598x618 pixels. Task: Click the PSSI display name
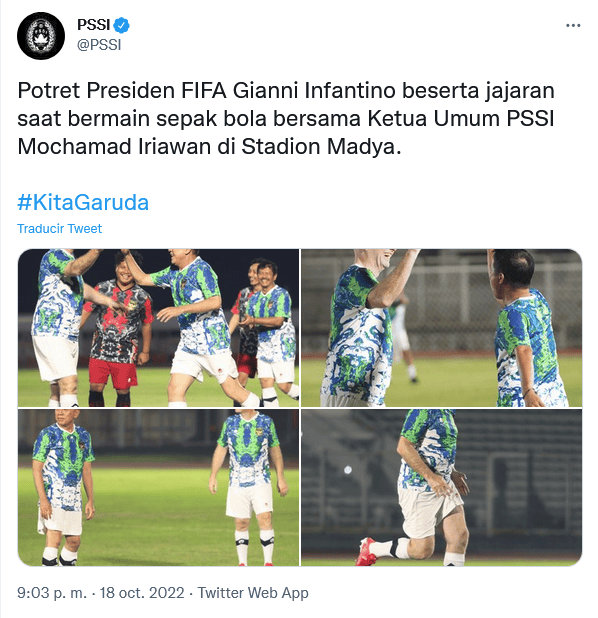click(93, 25)
